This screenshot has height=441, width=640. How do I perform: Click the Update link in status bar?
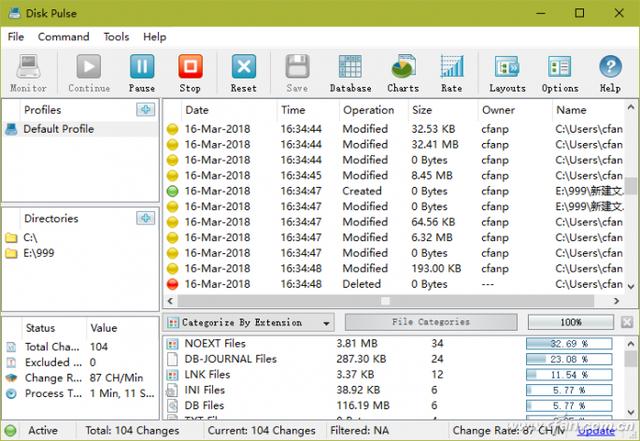(x=596, y=431)
